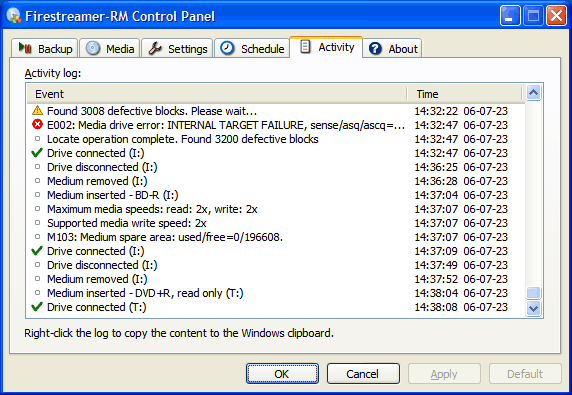Click the time '14:32:22 06-07-23'
This screenshot has width=572, height=395.
(461, 111)
